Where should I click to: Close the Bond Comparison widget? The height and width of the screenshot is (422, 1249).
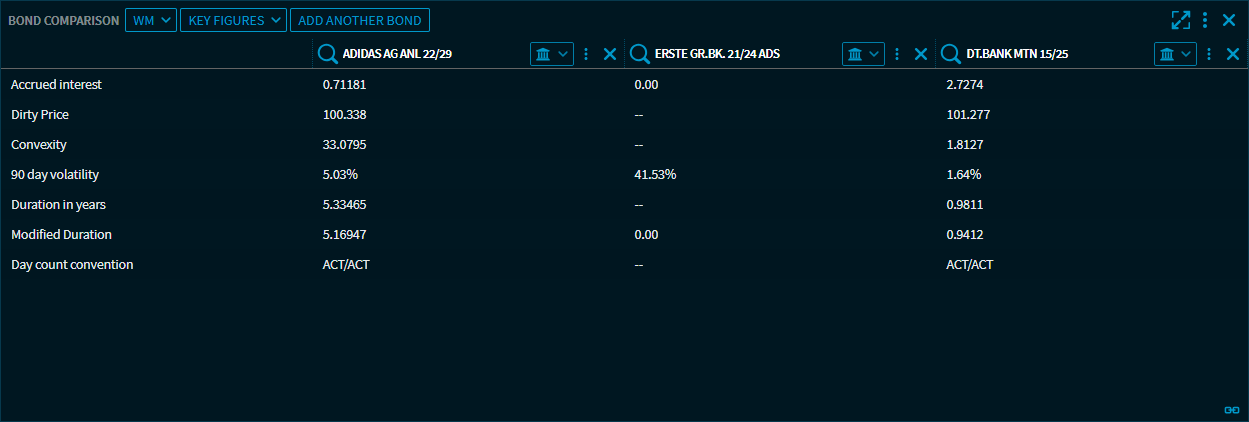[1229, 20]
